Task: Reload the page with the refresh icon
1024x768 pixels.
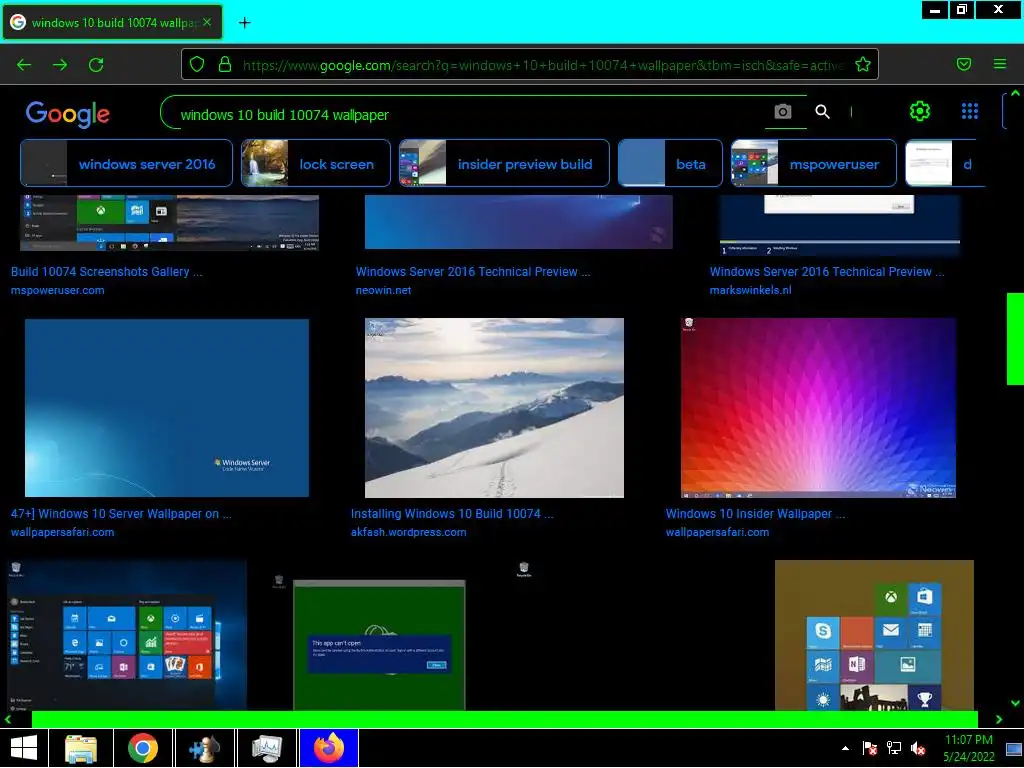Action: tap(96, 65)
